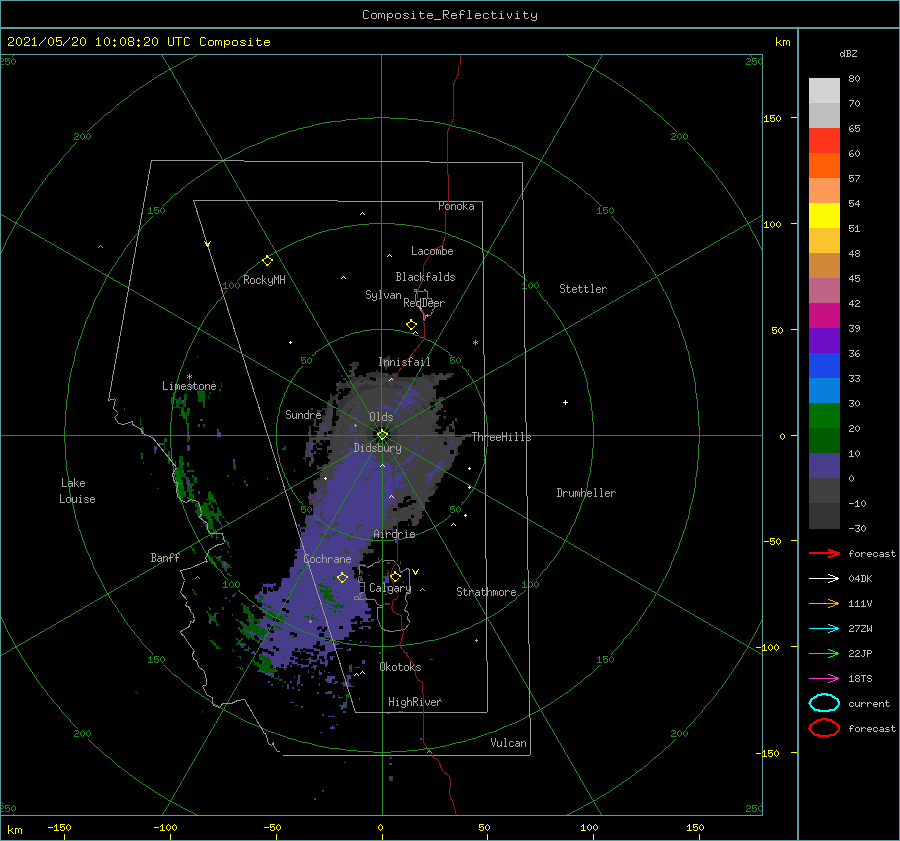Click the RockyMH label
This screenshot has width=900, height=841.
coord(264,280)
